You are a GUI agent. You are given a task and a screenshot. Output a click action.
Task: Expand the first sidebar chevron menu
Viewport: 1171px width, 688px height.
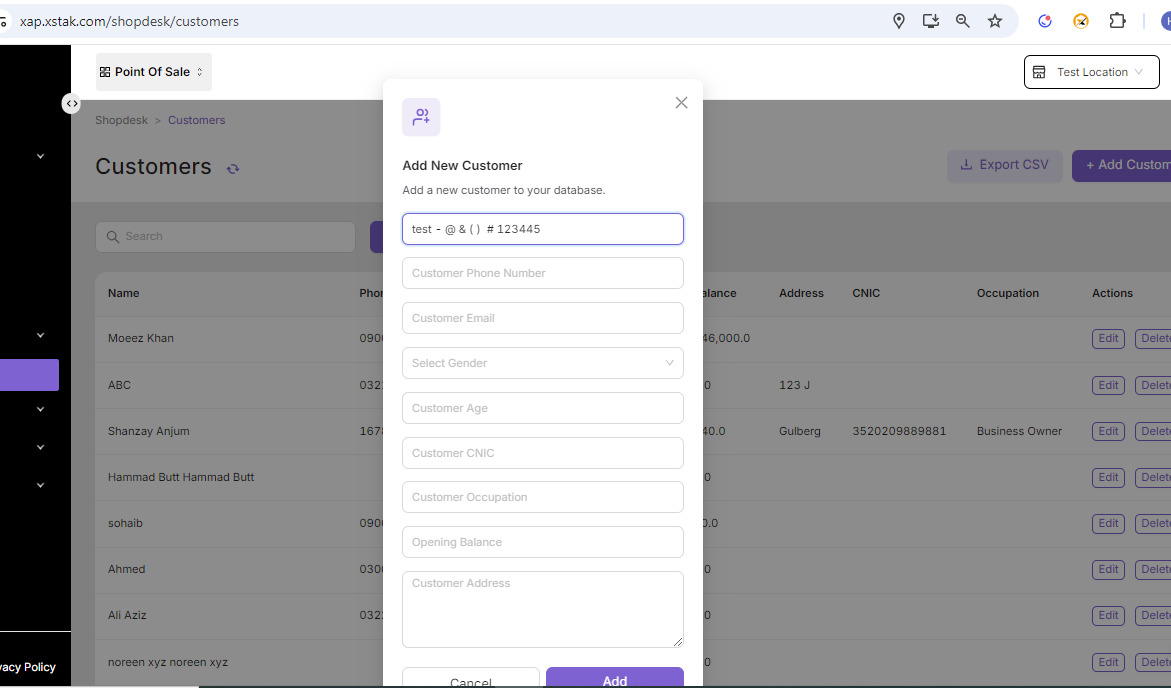(x=41, y=156)
